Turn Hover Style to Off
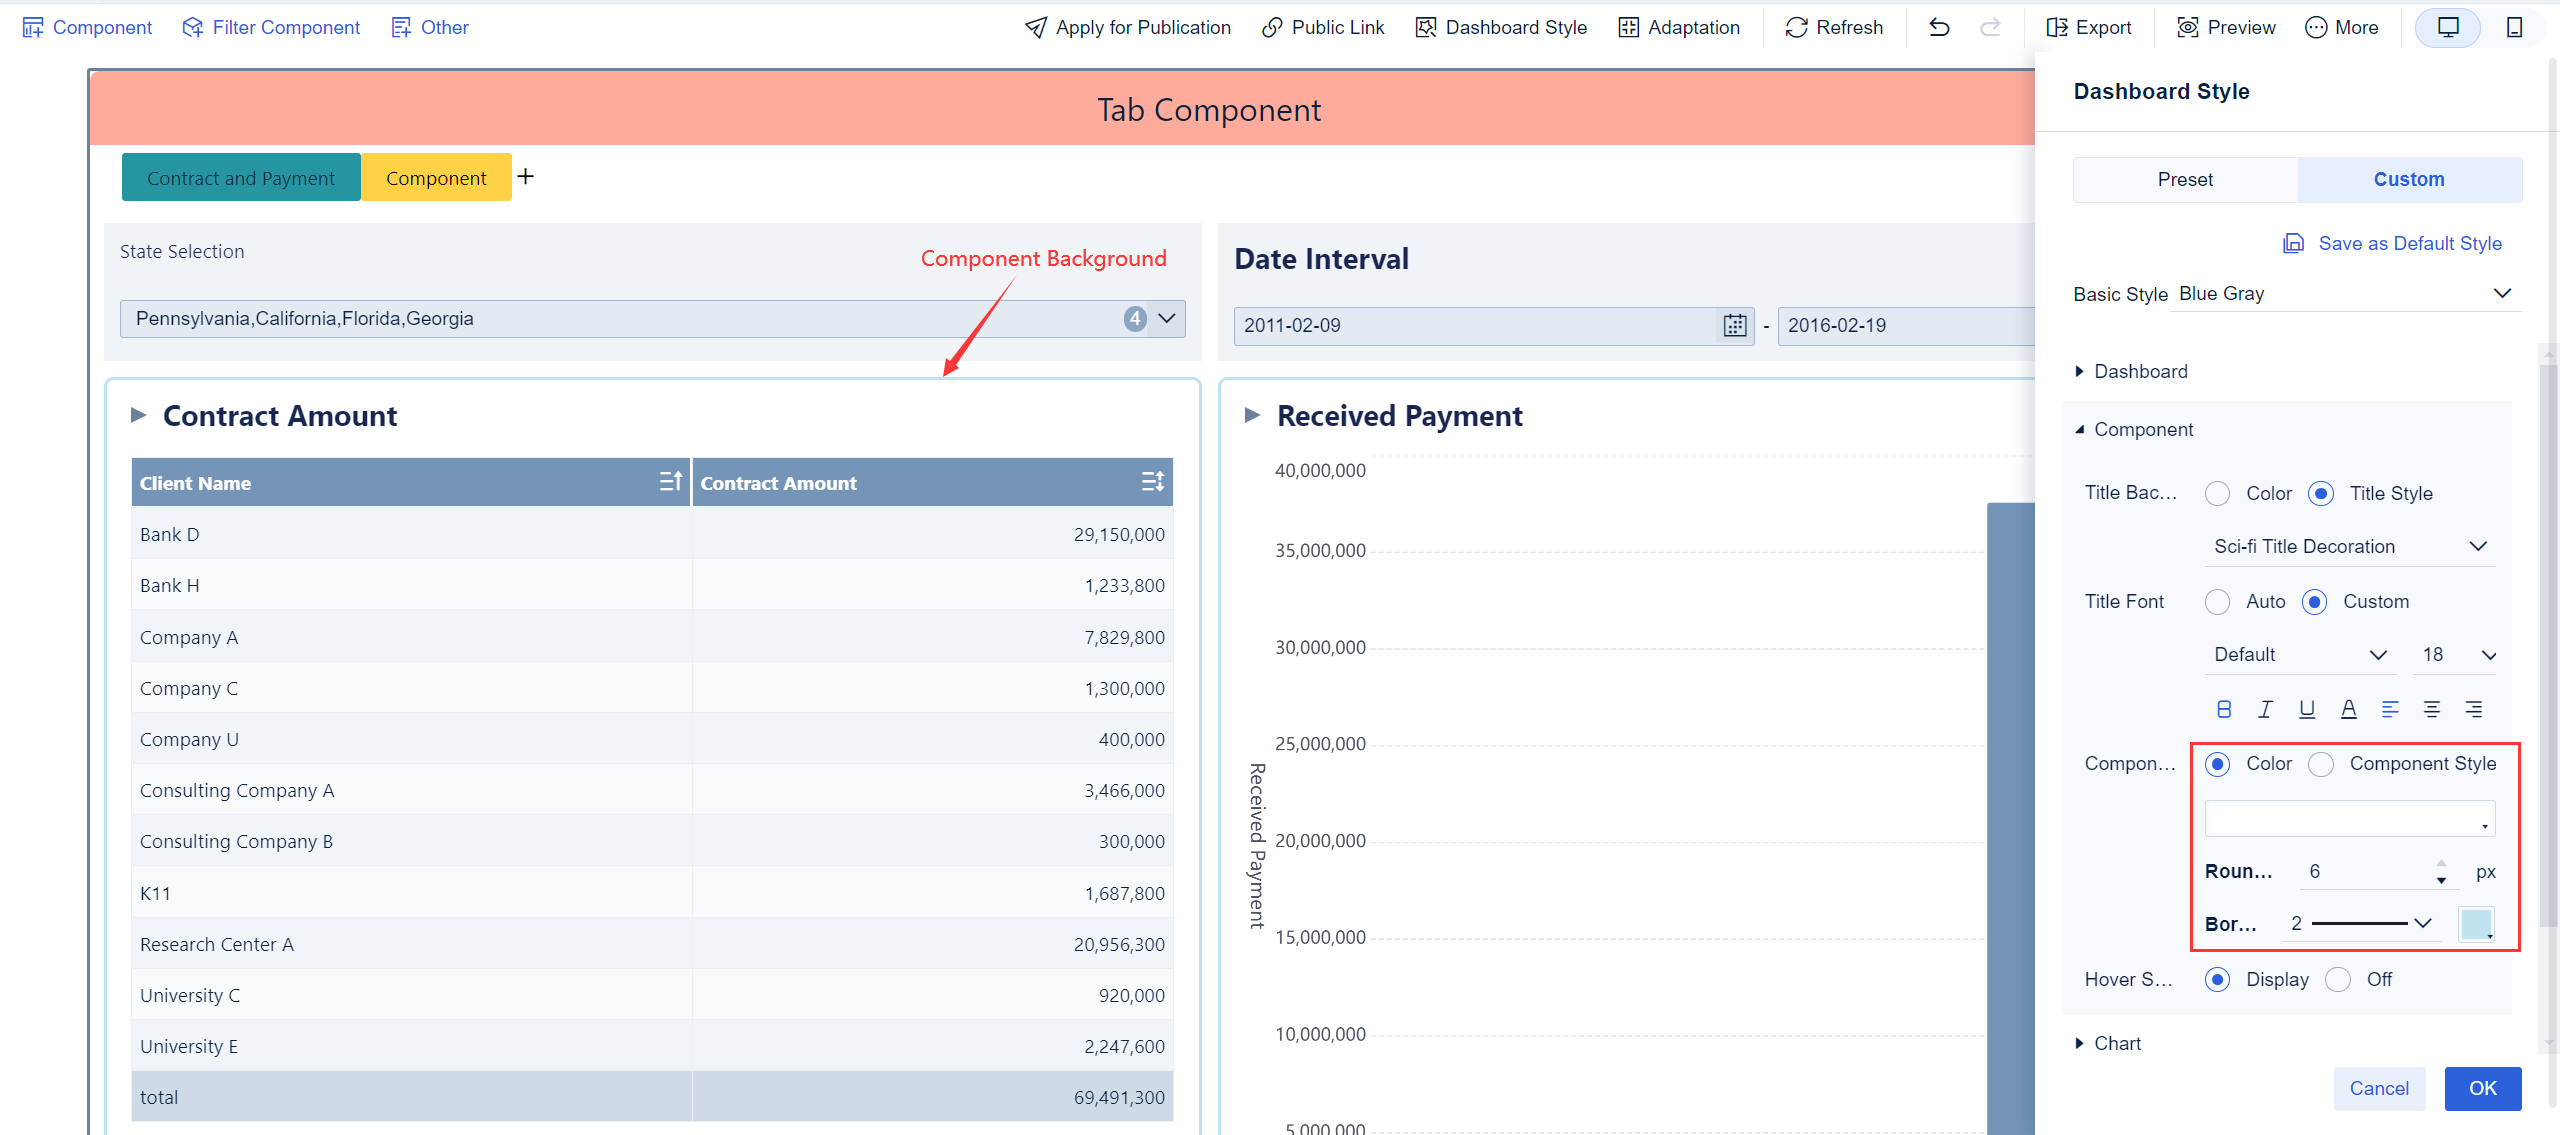 (2339, 979)
